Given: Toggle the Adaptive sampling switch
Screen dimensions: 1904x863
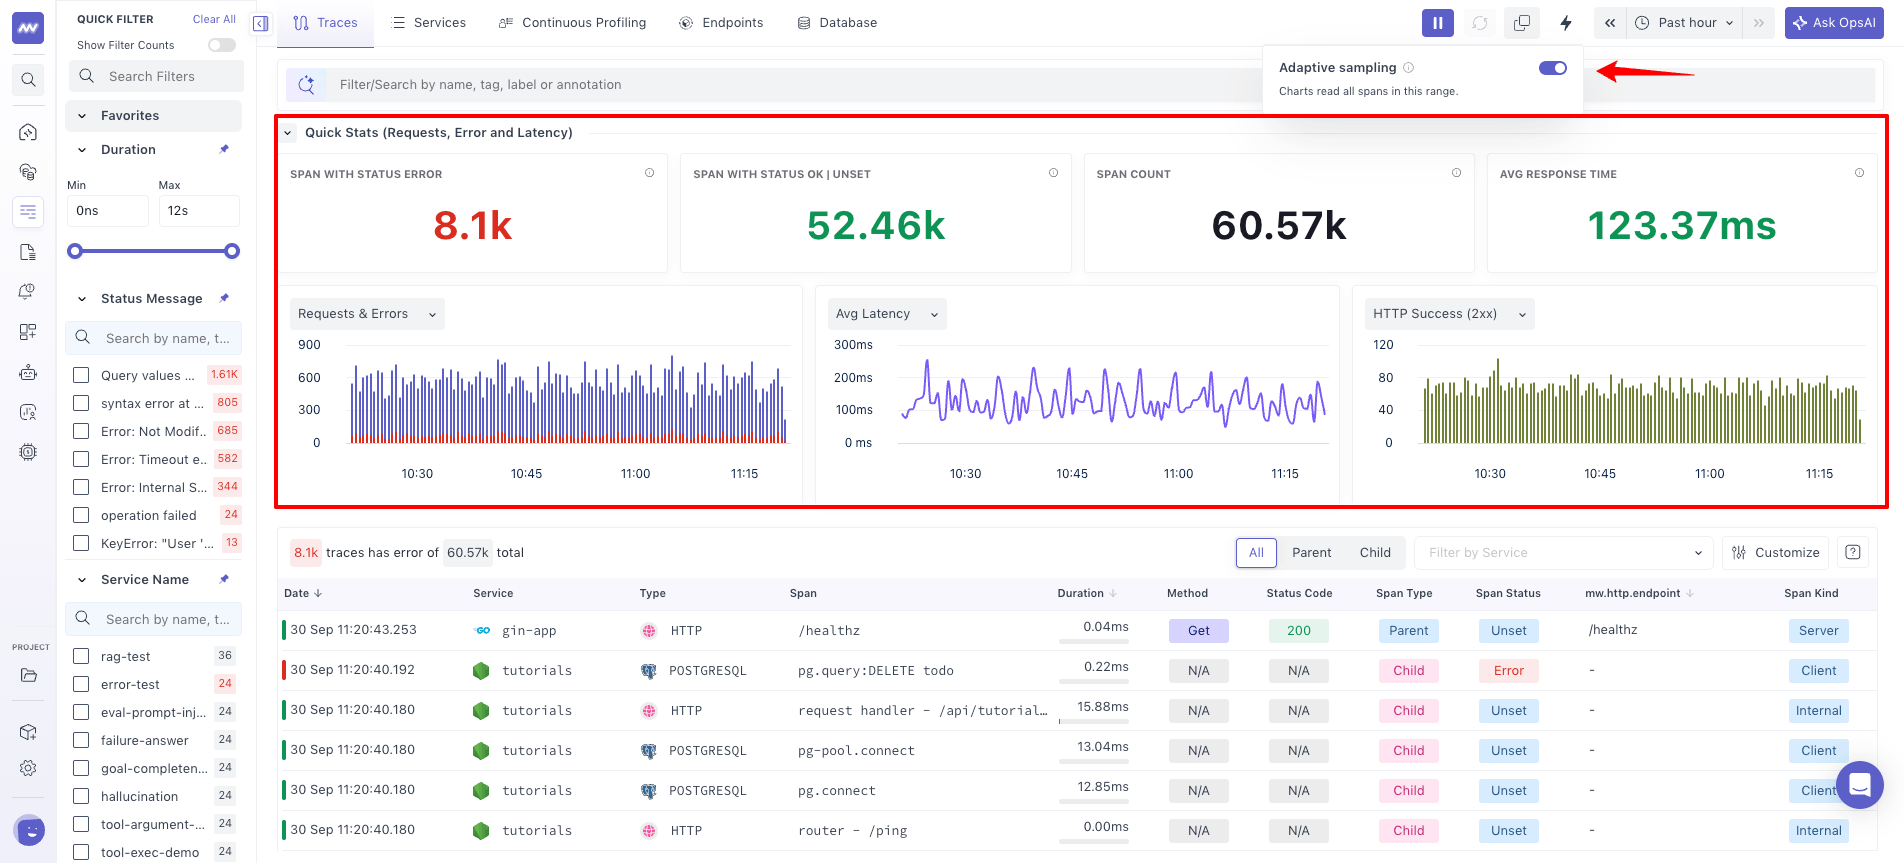Looking at the screenshot, I should coord(1553,68).
